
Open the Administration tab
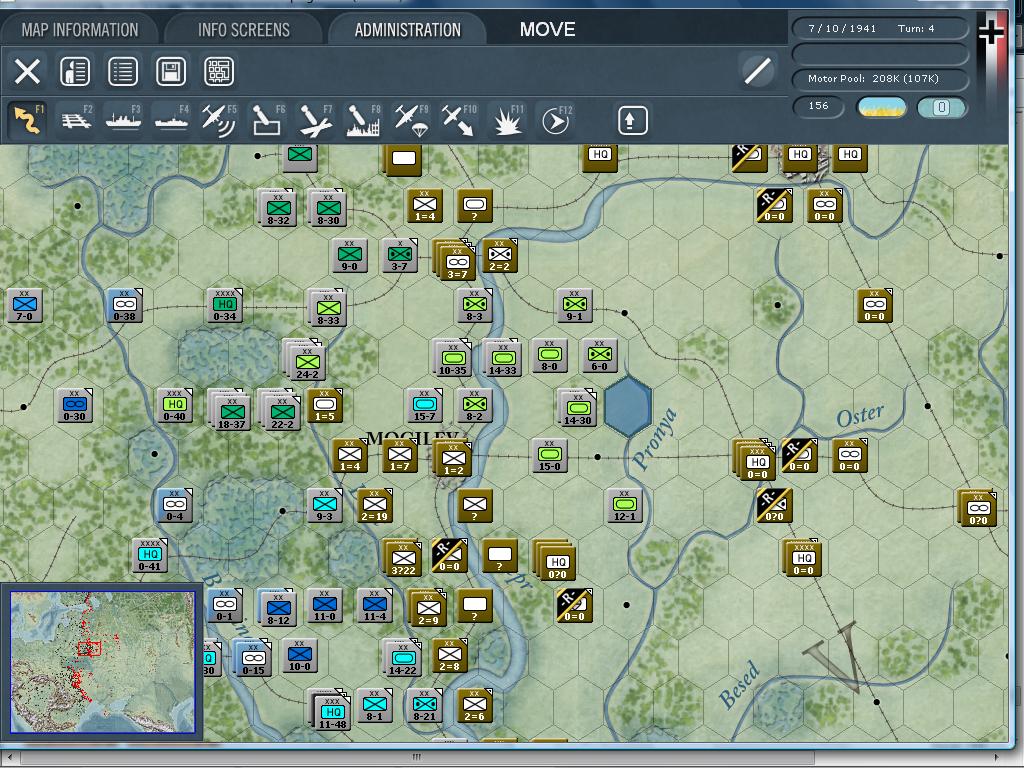click(408, 30)
